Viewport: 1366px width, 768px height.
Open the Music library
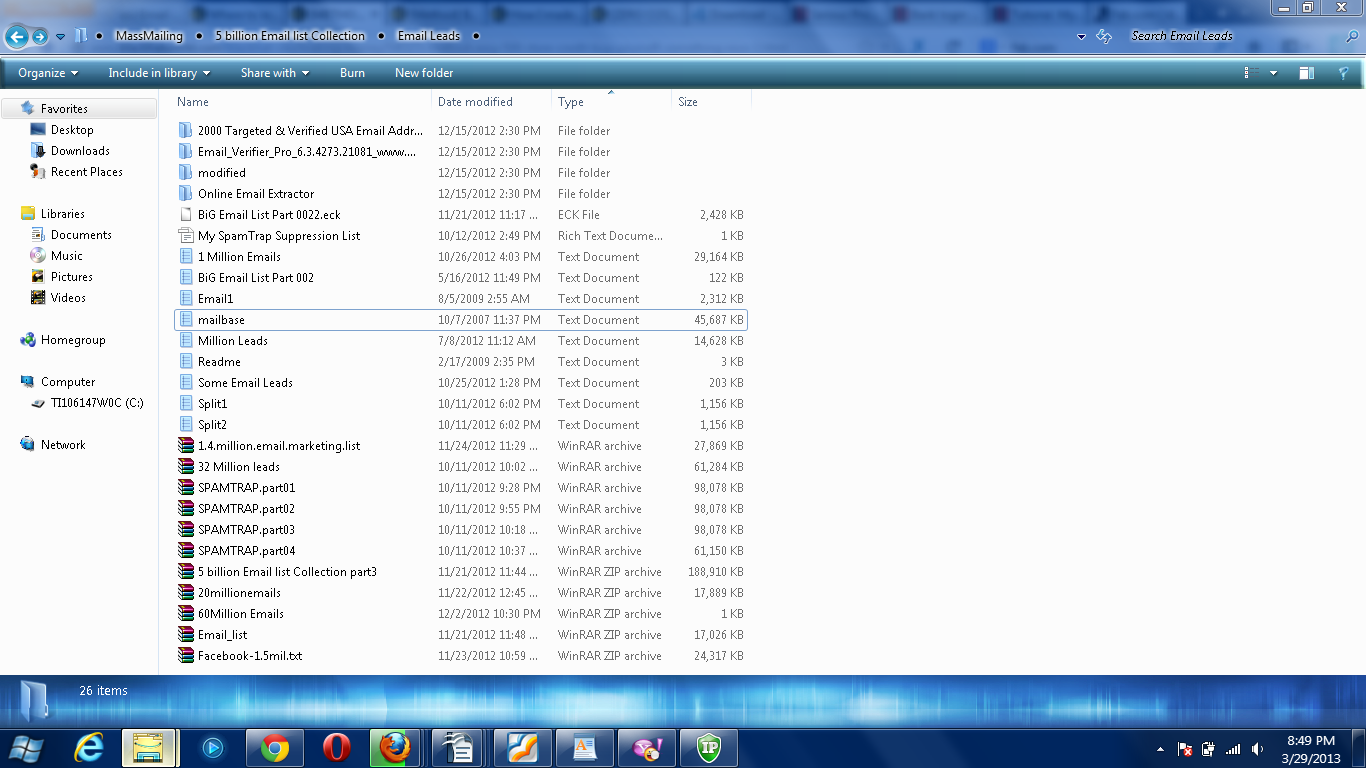(x=66, y=256)
